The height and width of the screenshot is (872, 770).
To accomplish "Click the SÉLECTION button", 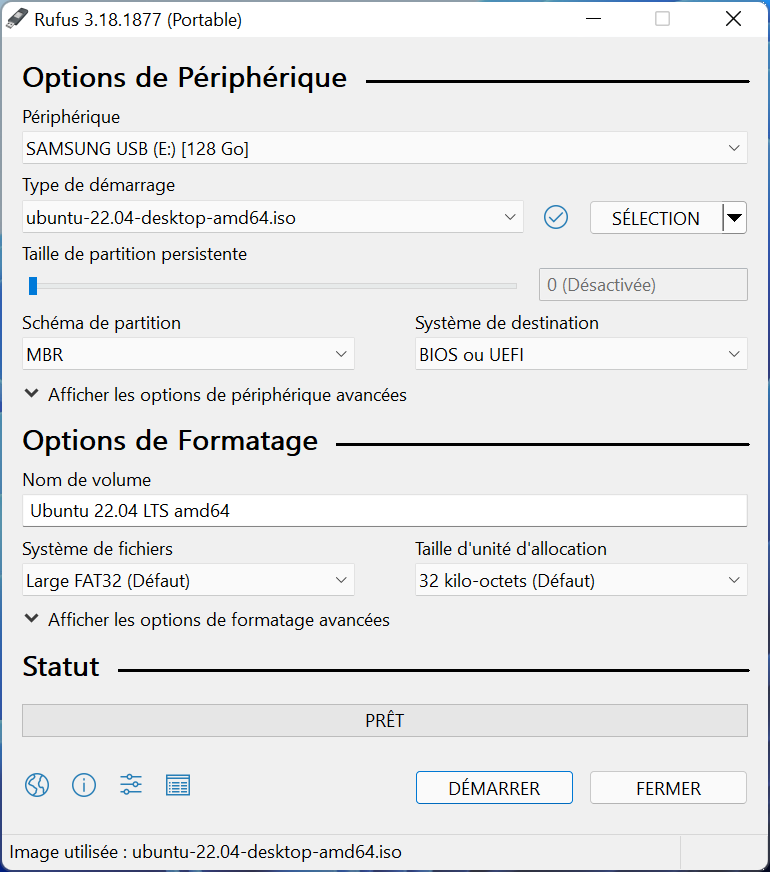I will pos(656,218).
